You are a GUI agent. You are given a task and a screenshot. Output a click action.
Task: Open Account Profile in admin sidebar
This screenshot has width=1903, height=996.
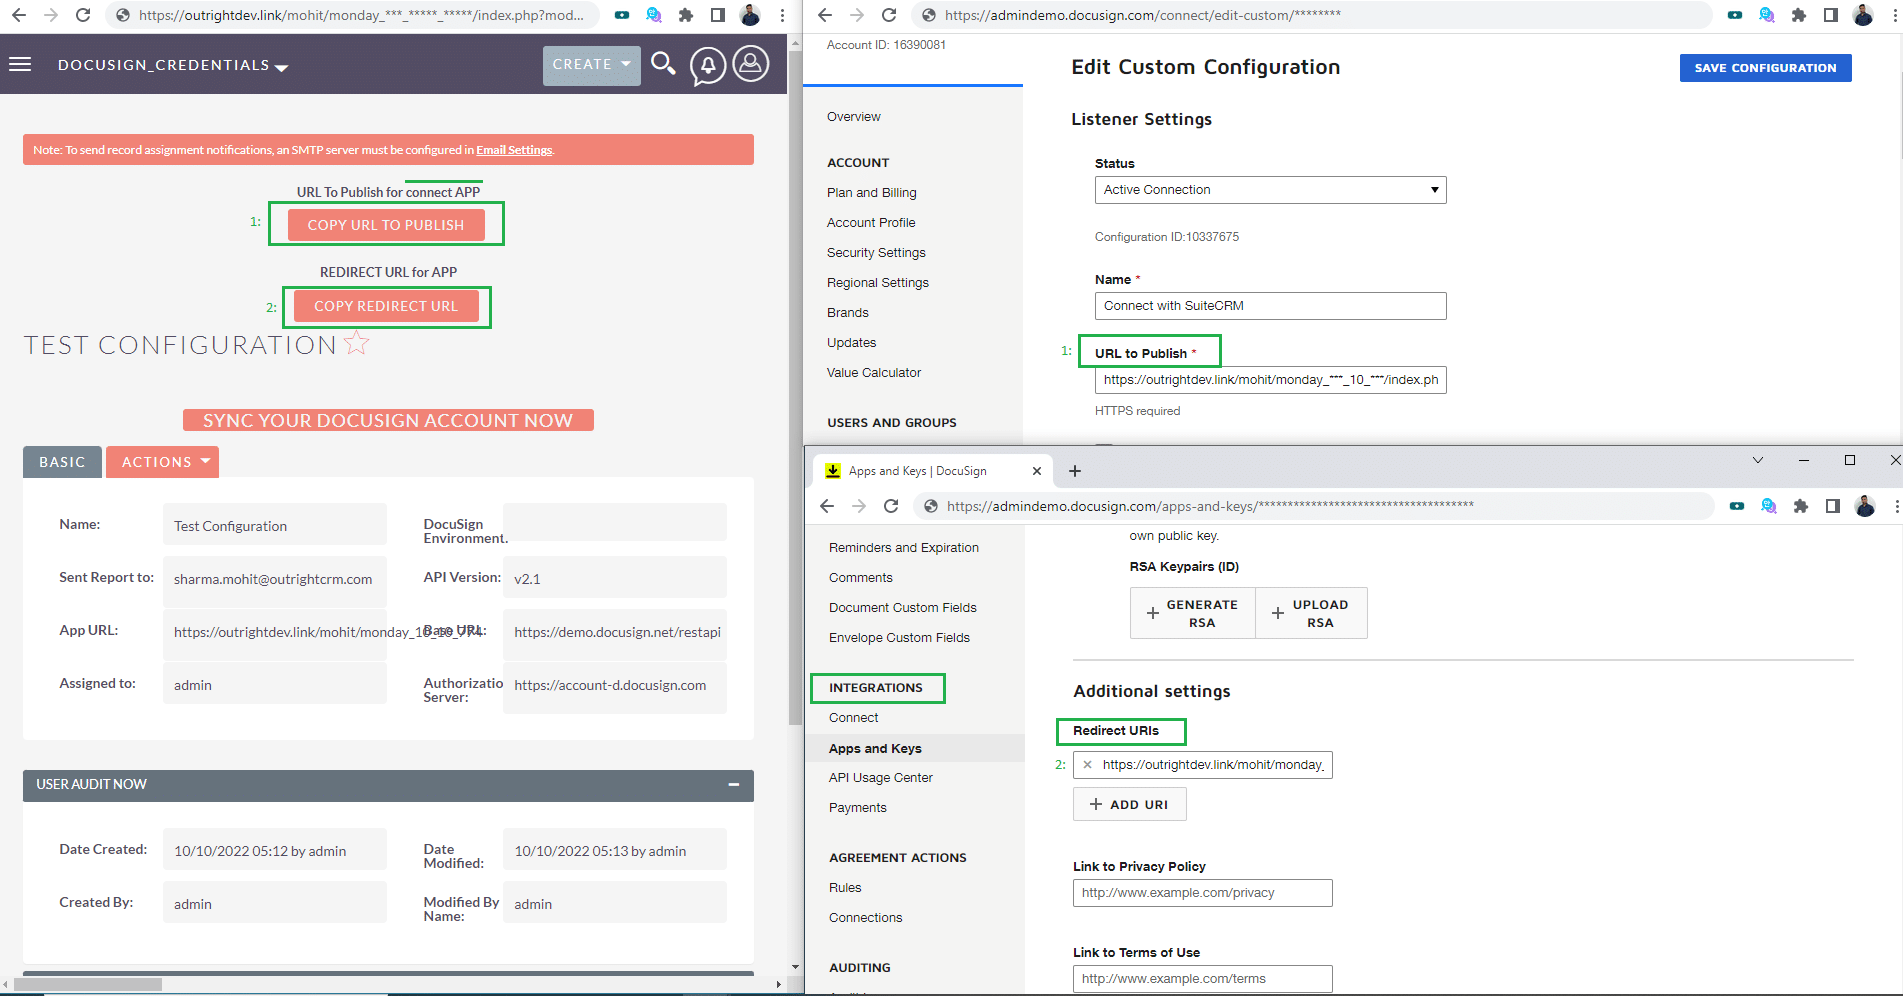click(x=871, y=223)
